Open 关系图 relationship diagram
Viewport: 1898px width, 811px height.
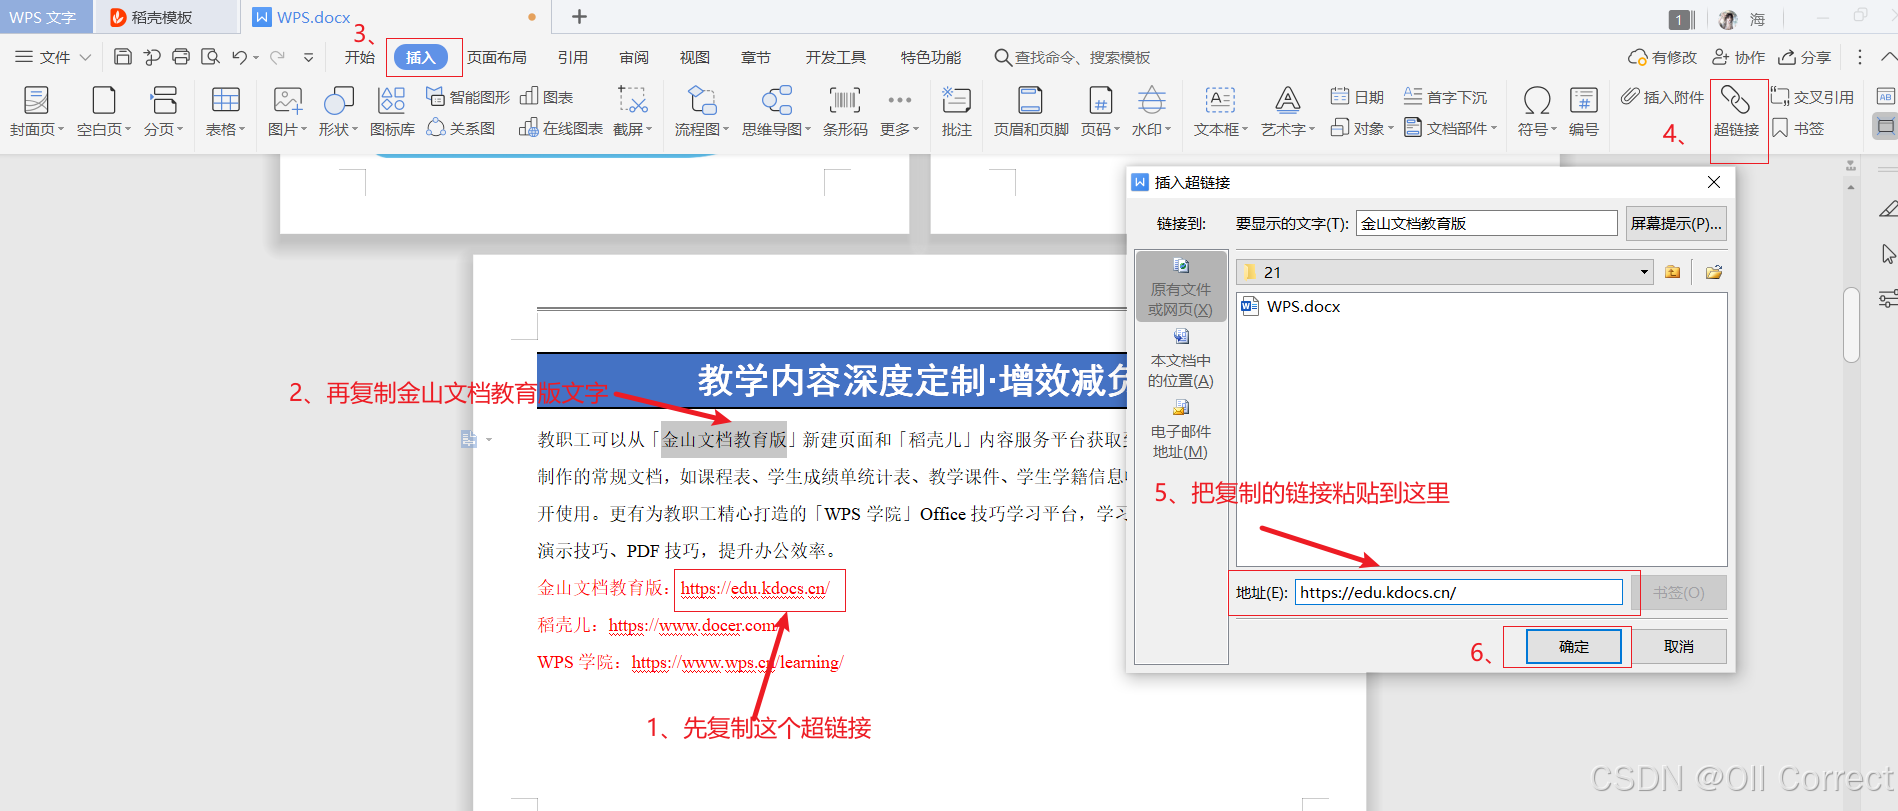(x=461, y=128)
